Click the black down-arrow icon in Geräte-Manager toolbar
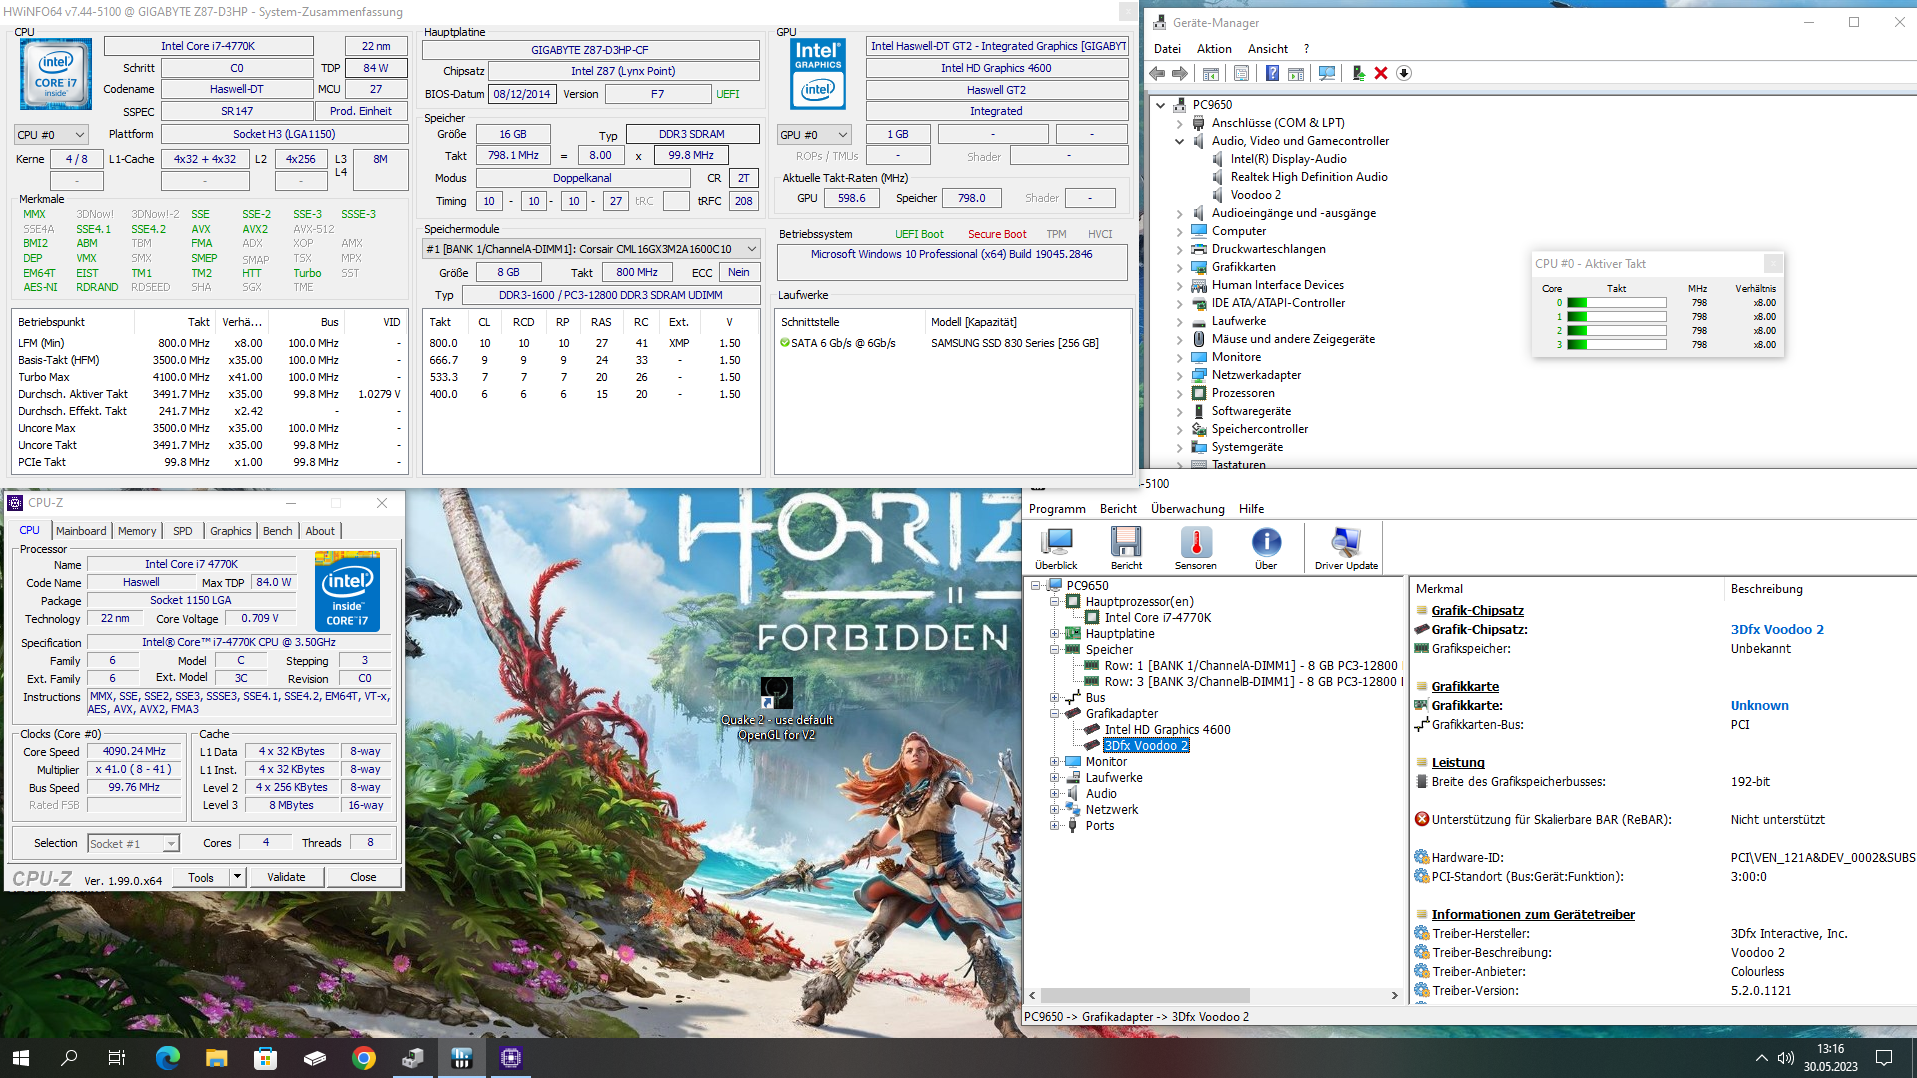The width and height of the screenshot is (1917, 1078). pos(1404,73)
